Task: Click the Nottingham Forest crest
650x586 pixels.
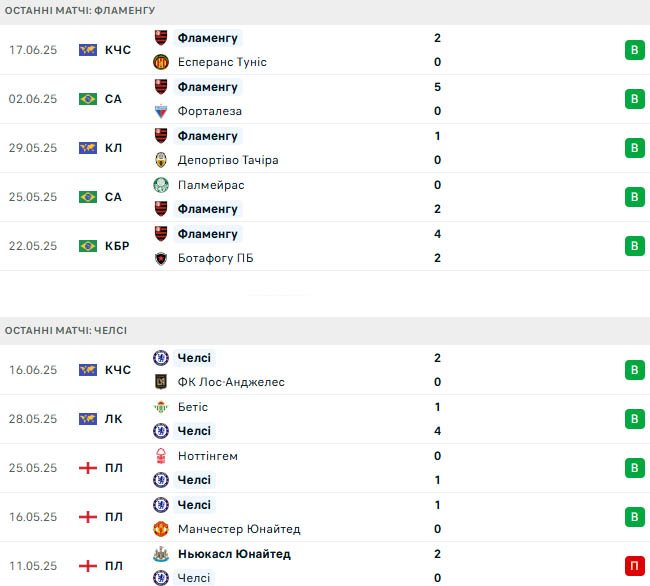Action: tap(161, 456)
